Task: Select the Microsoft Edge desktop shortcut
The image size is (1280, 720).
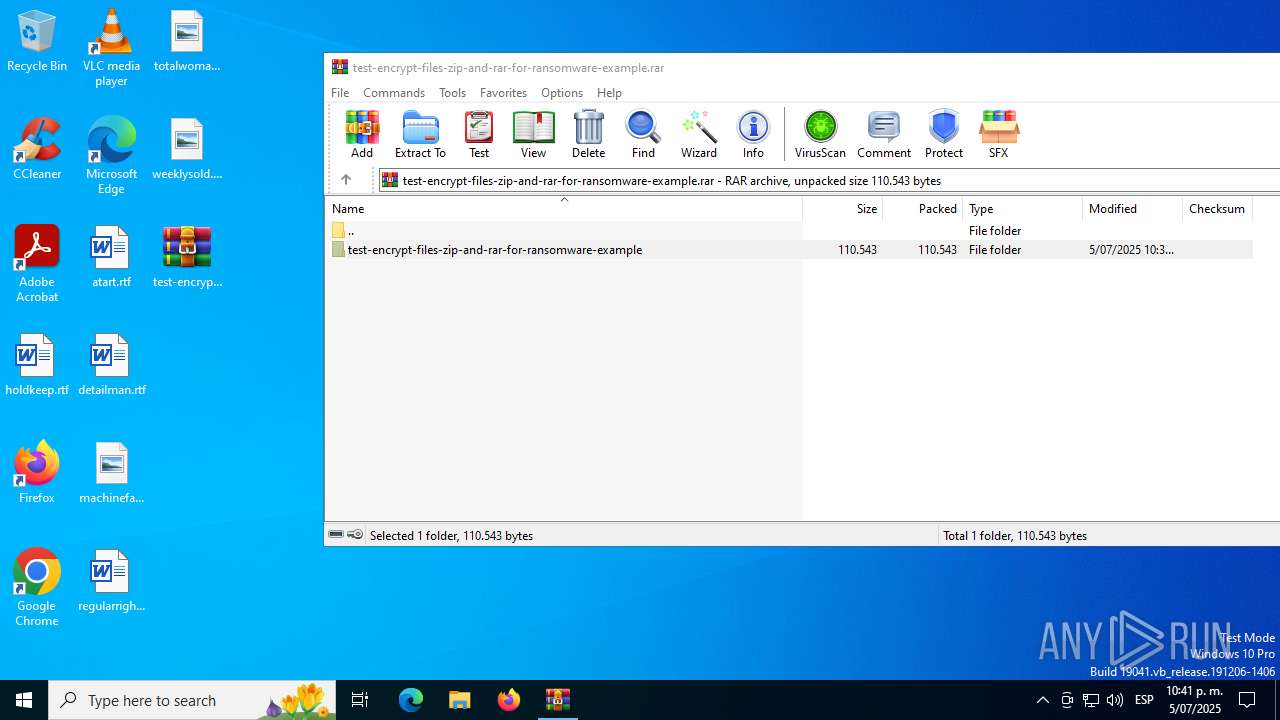Action: [111, 156]
